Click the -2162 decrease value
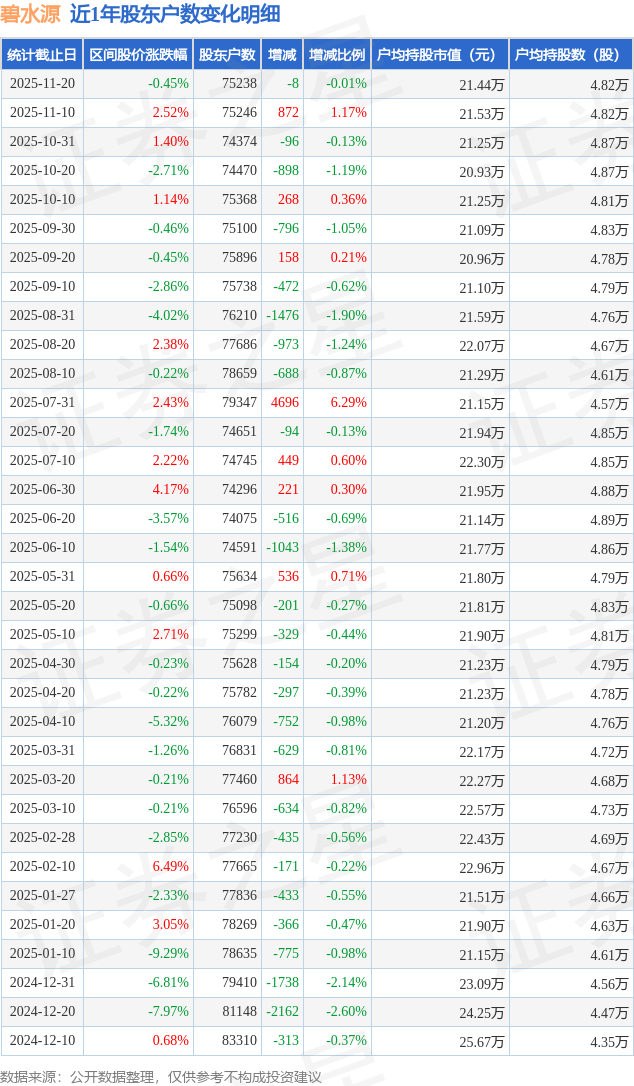Viewport: 634px width, 1086px height. tap(282, 1012)
